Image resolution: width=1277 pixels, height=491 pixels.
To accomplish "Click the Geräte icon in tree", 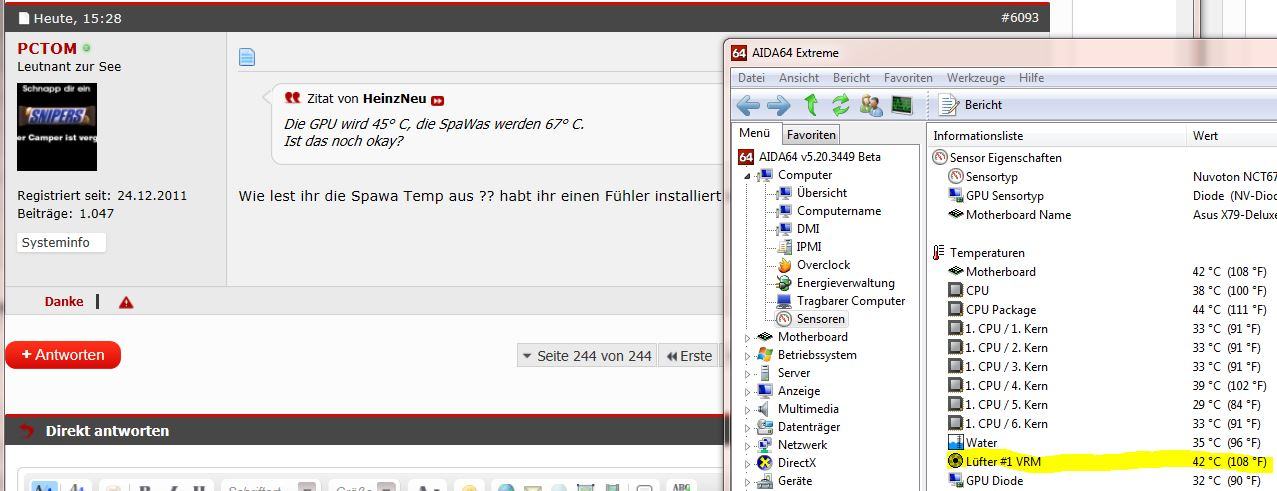I will pos(765,481).
